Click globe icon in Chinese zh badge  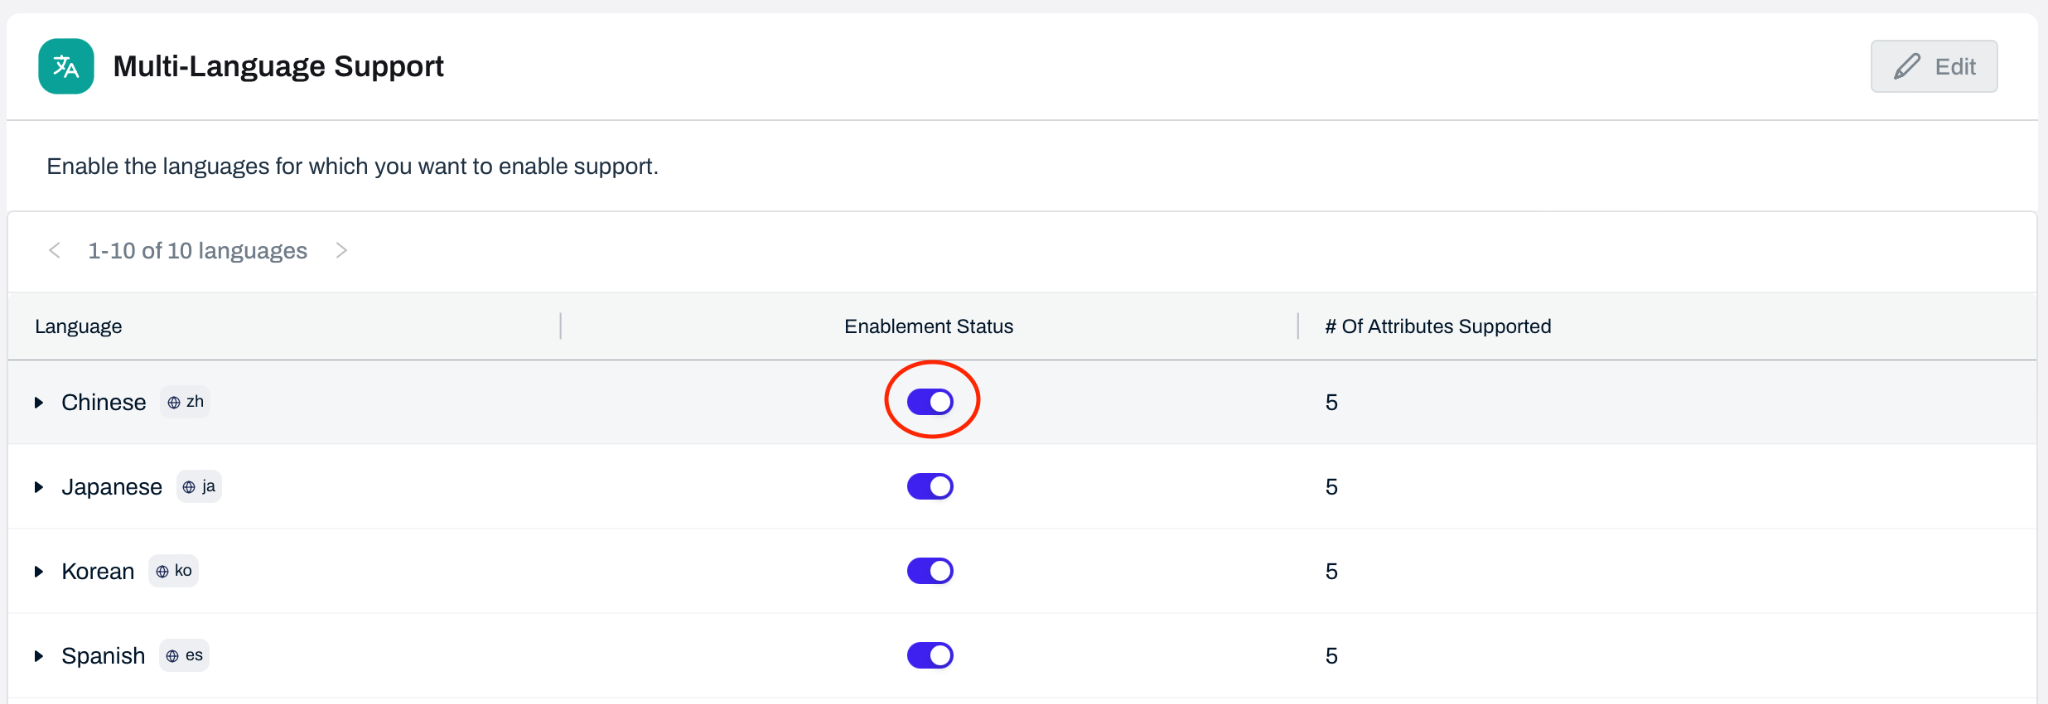(x=174, y=403)
